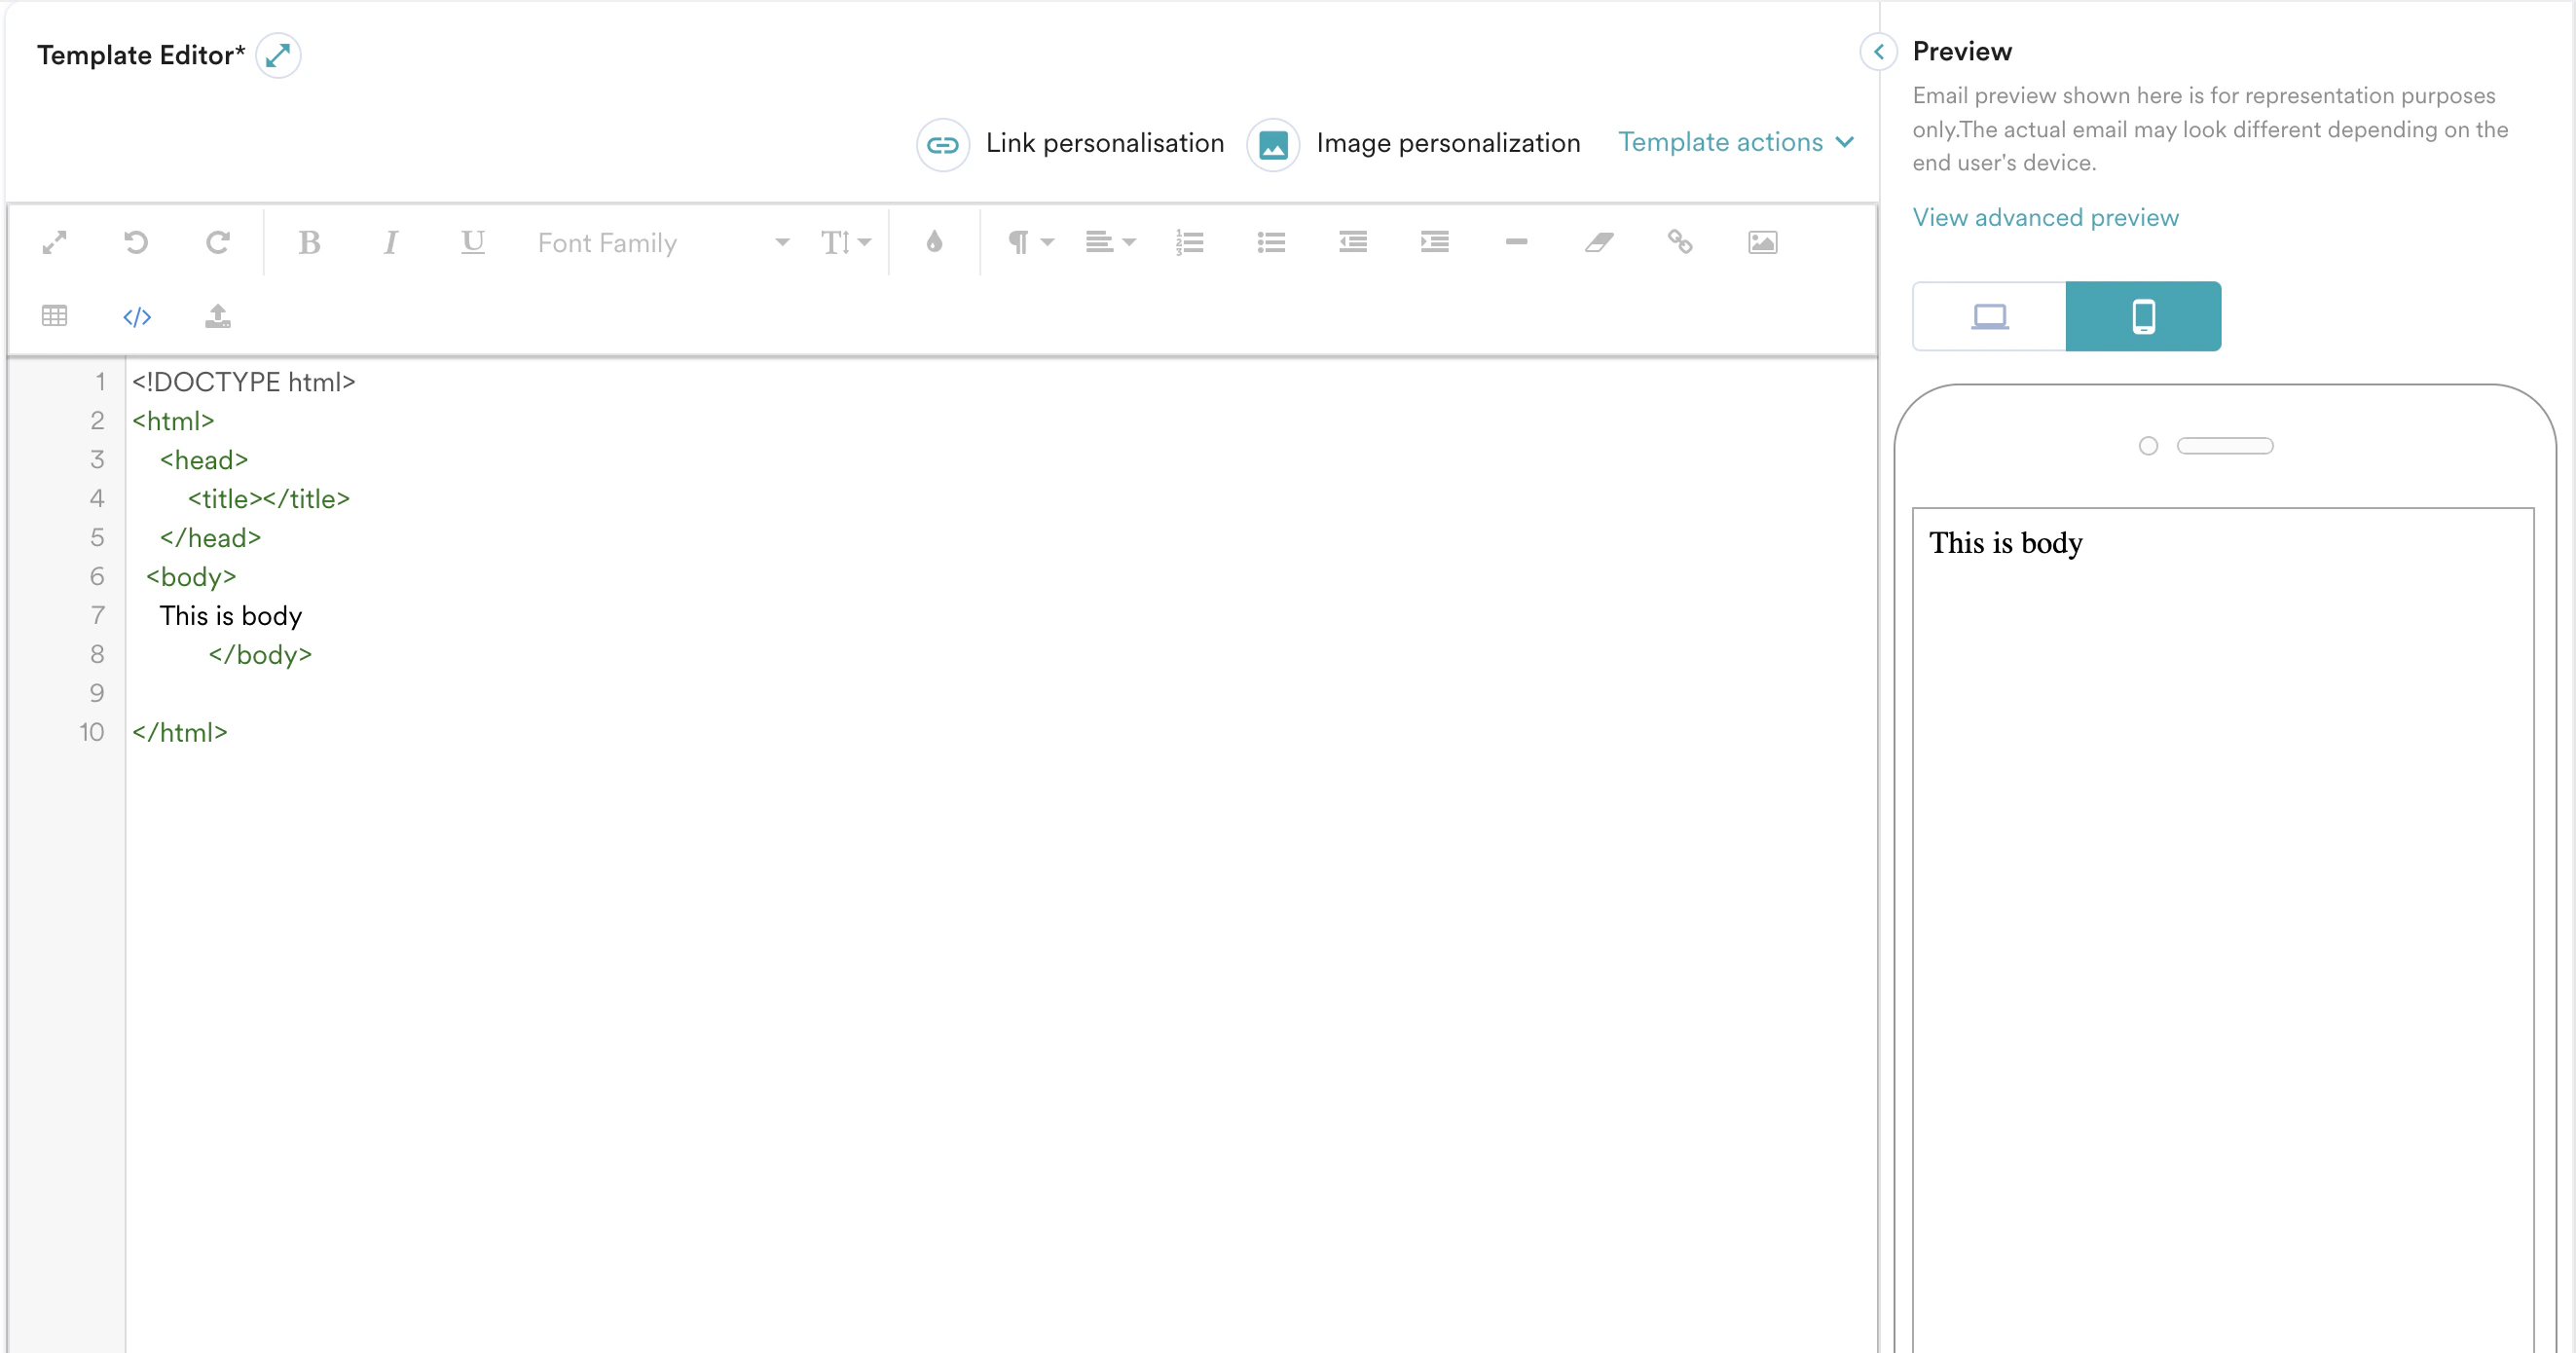Open the text color picker
Image resolution: width=2576 pixels, height=1353 pixels.
[x=933, y=242]
